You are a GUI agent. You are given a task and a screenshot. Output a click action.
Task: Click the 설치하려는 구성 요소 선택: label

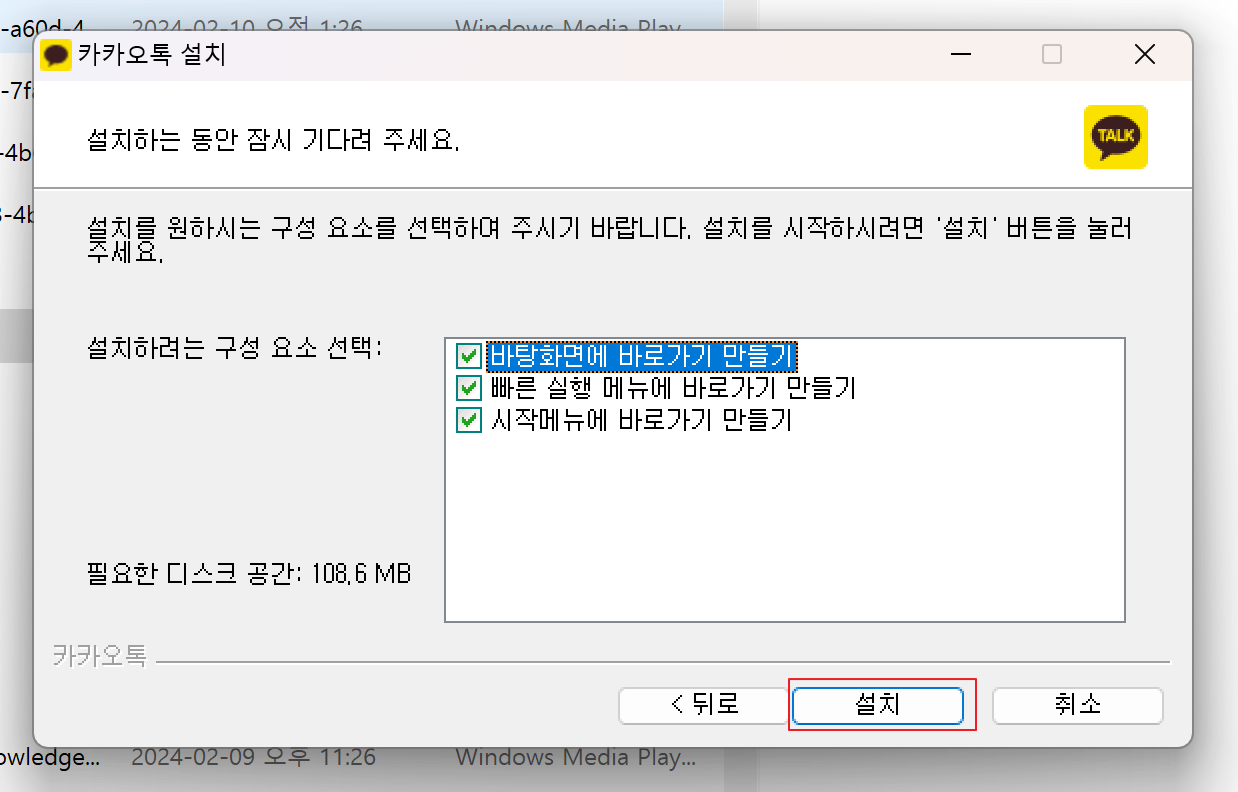point(235,349)
